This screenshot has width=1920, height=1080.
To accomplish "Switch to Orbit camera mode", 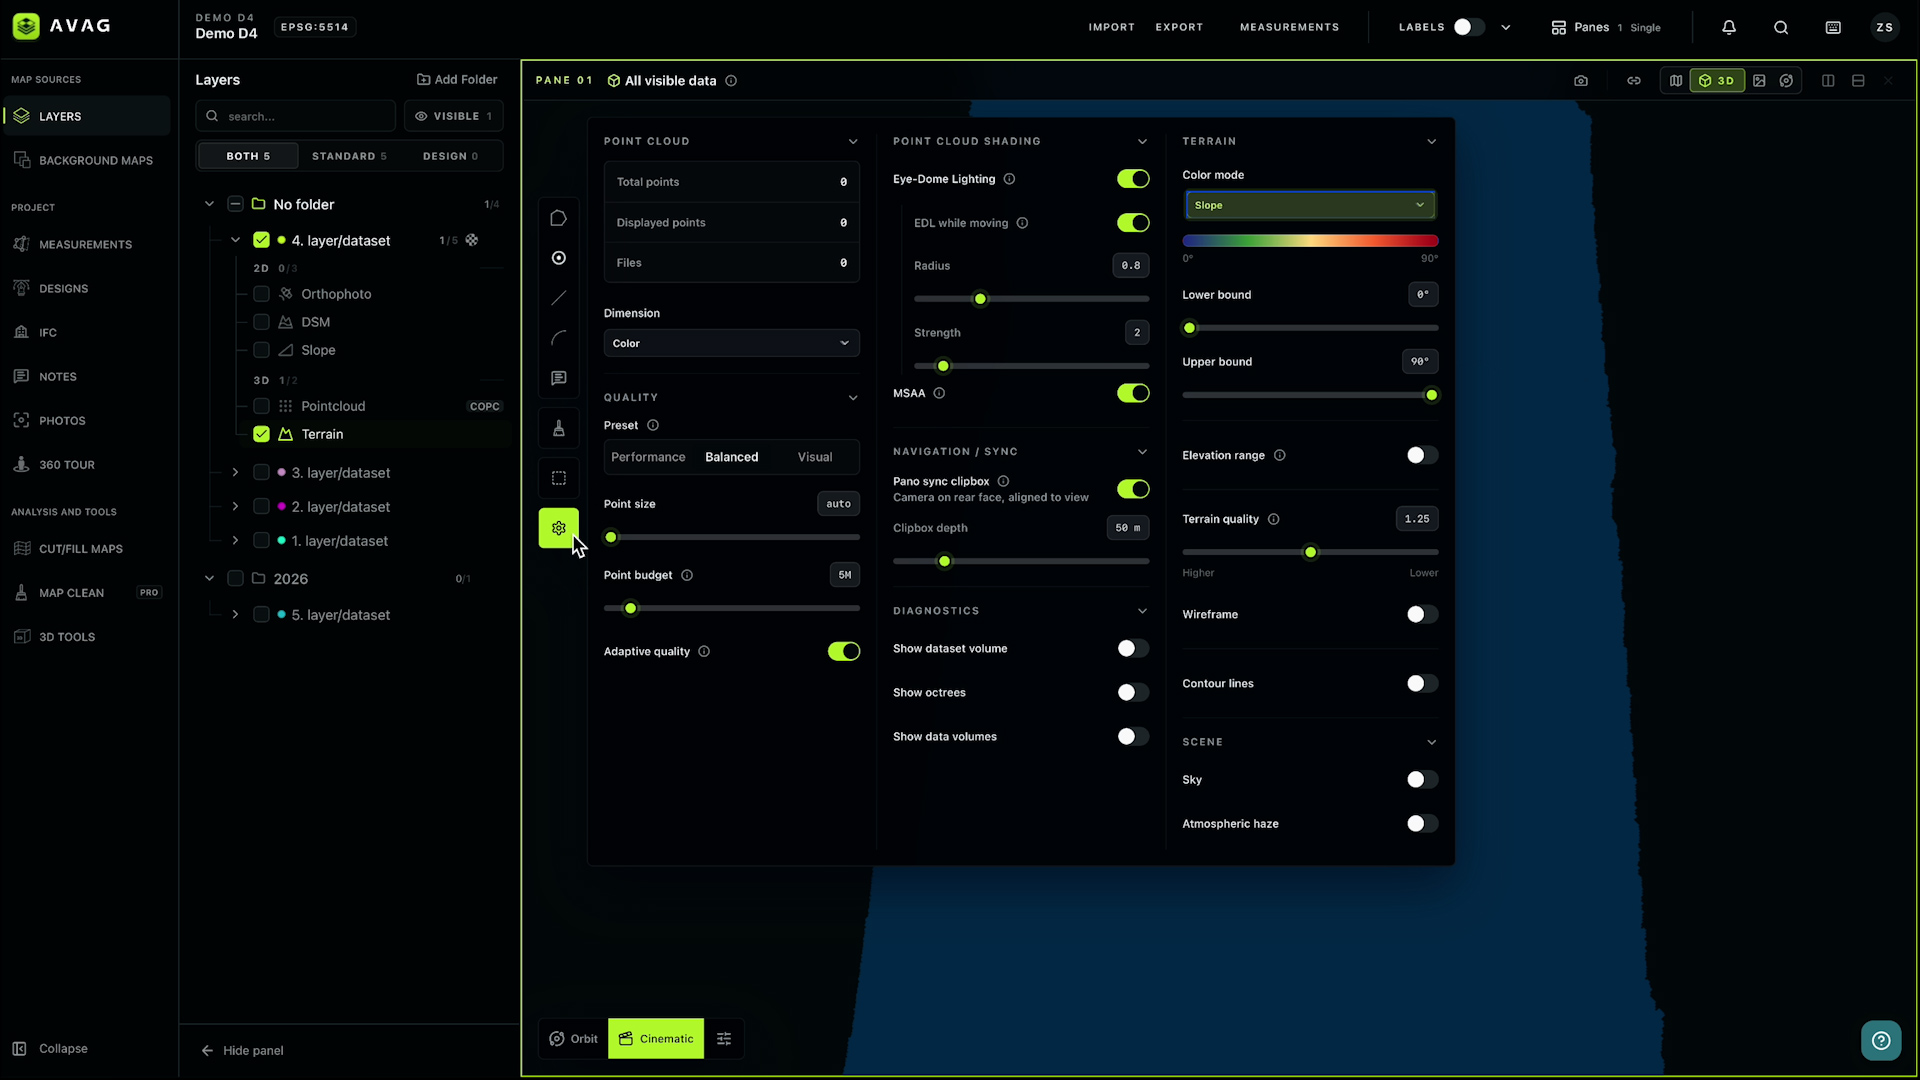I will (574, 1039).
